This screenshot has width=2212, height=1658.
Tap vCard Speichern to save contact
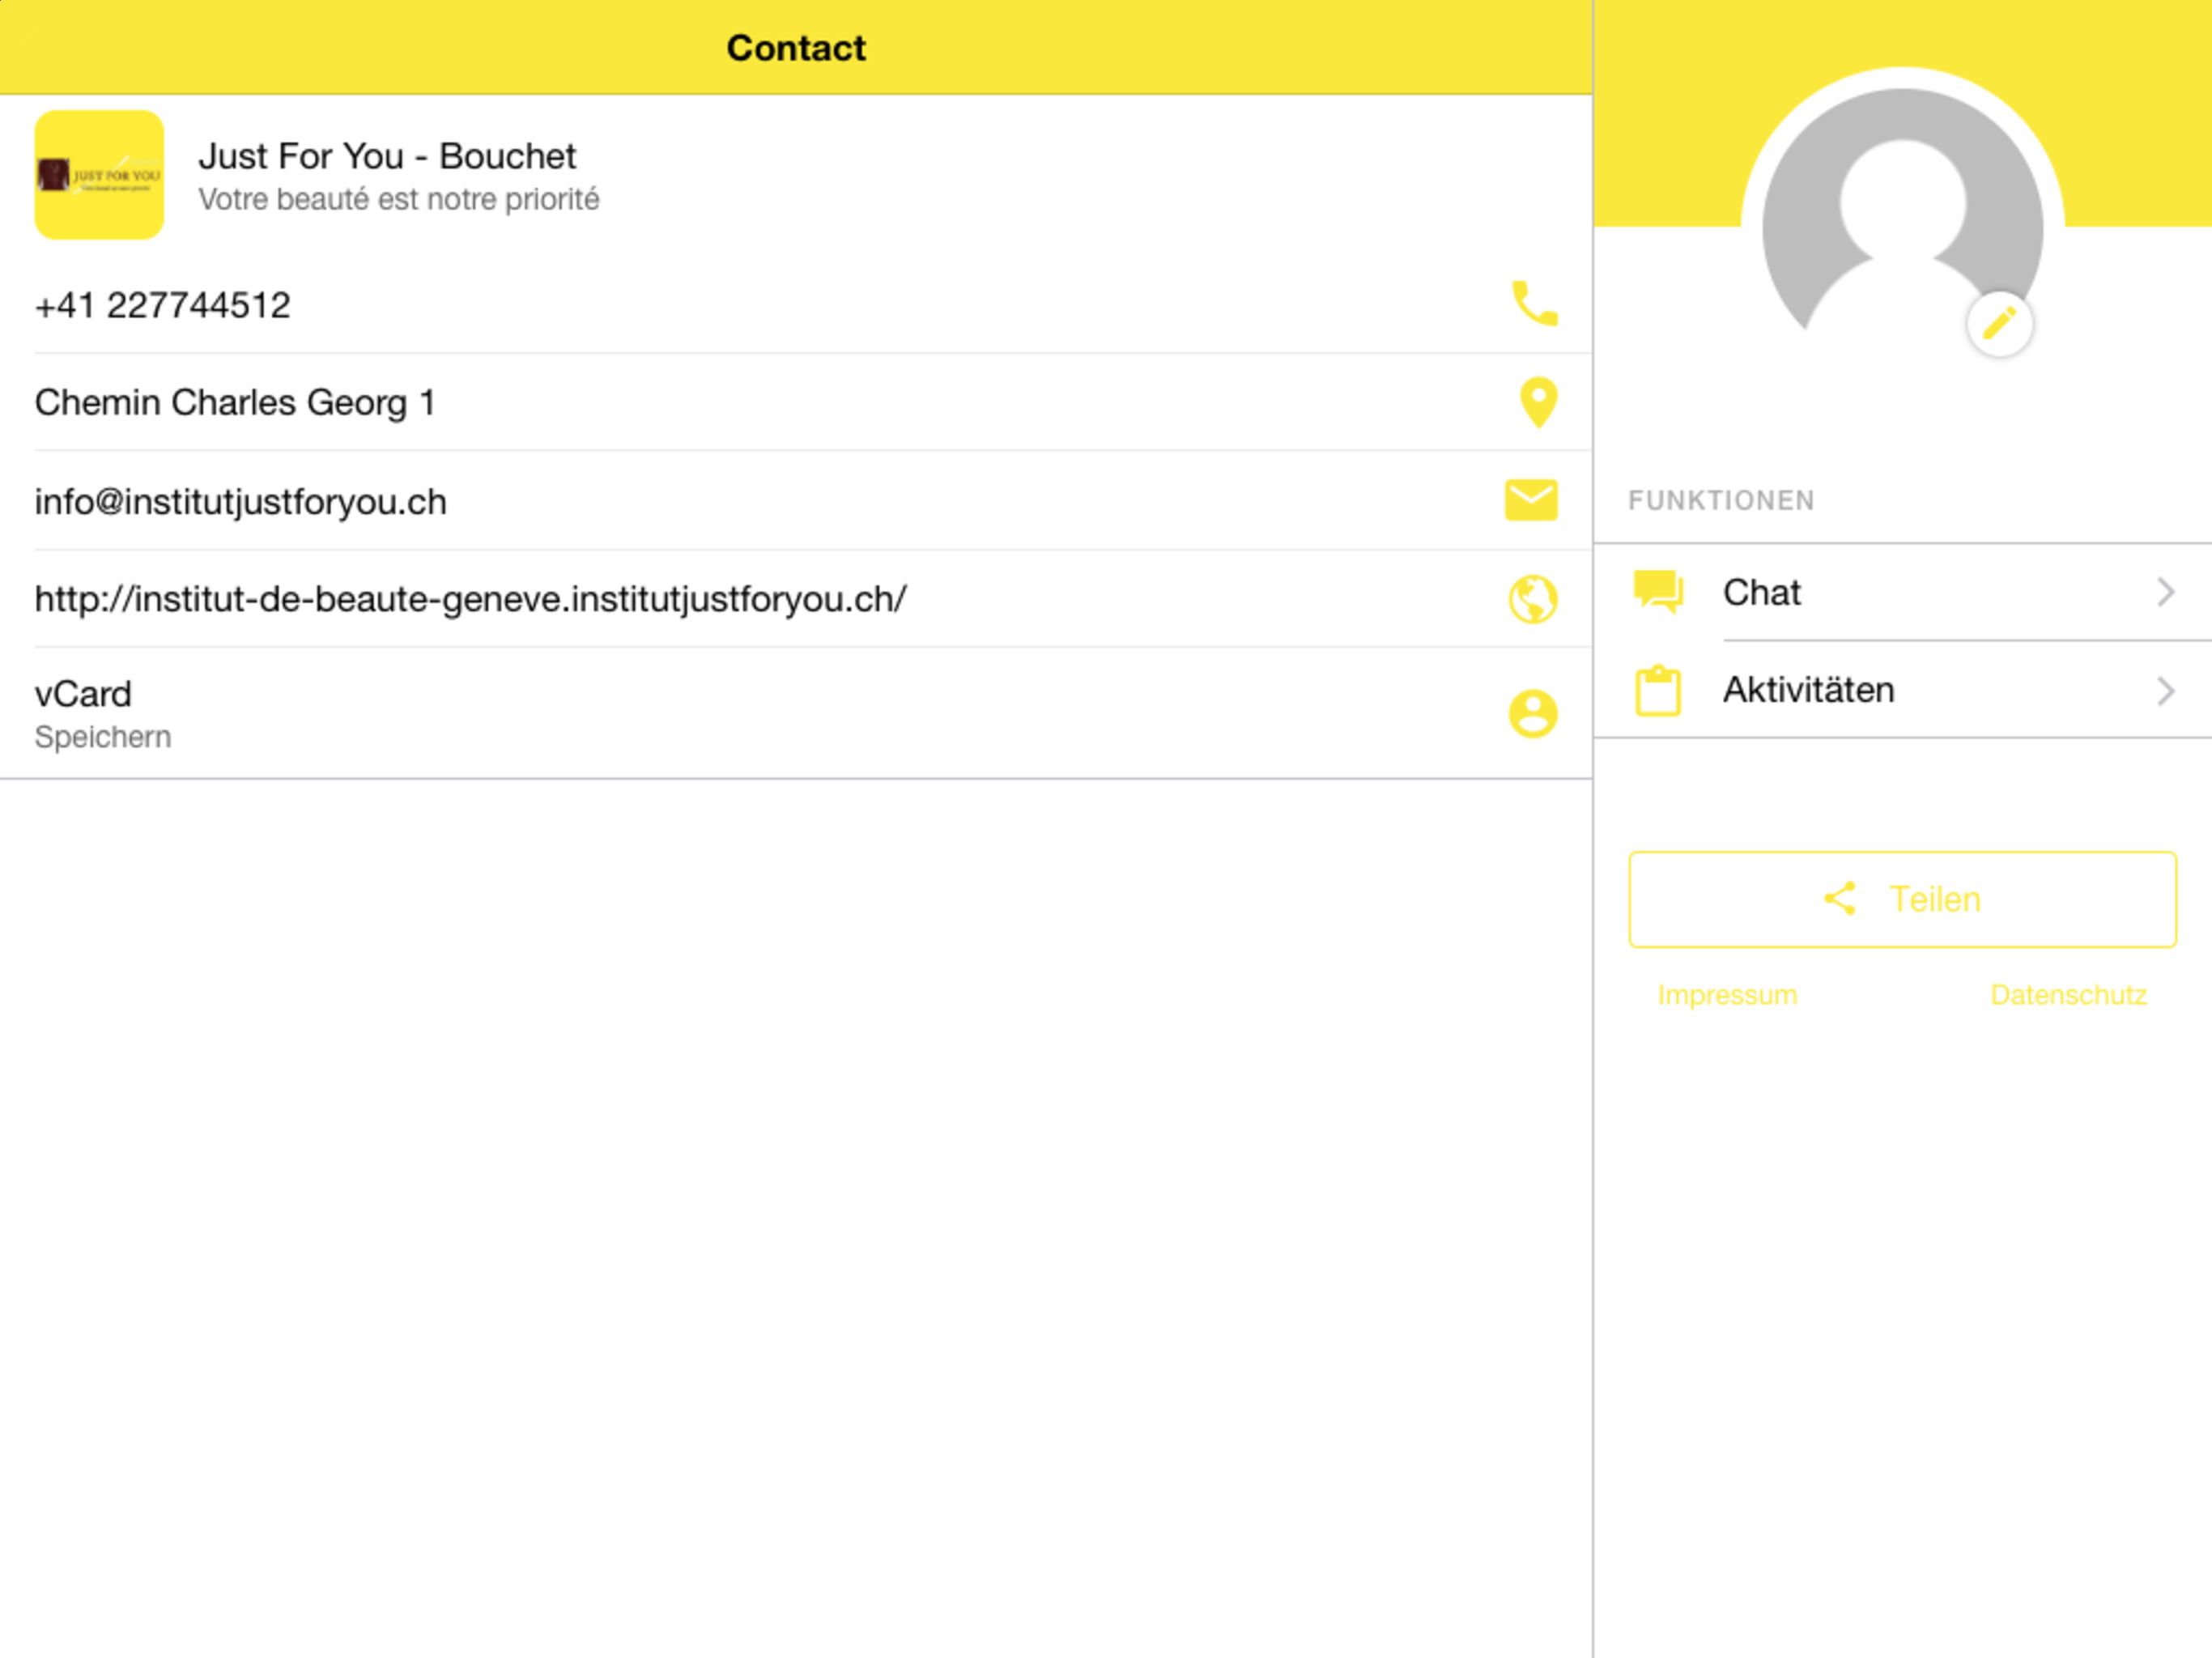796,713
